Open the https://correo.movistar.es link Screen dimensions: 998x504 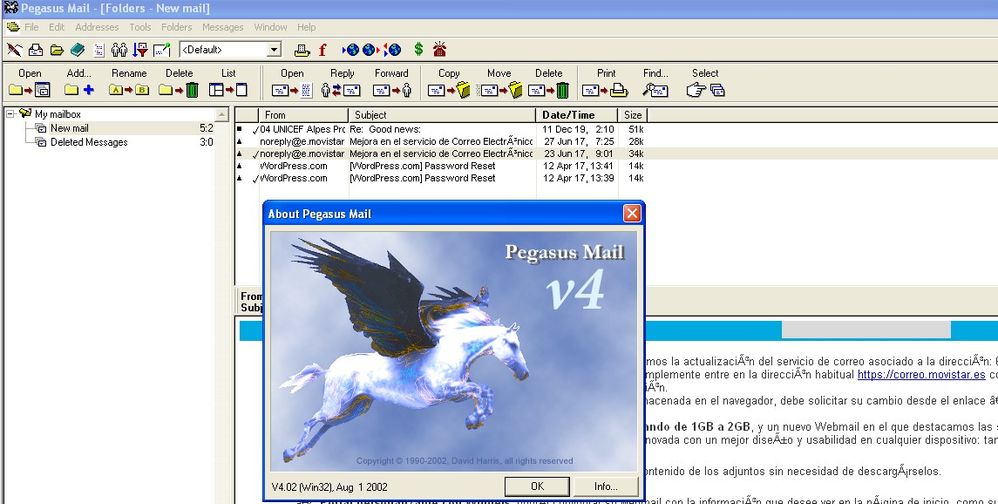coord(921,375)
